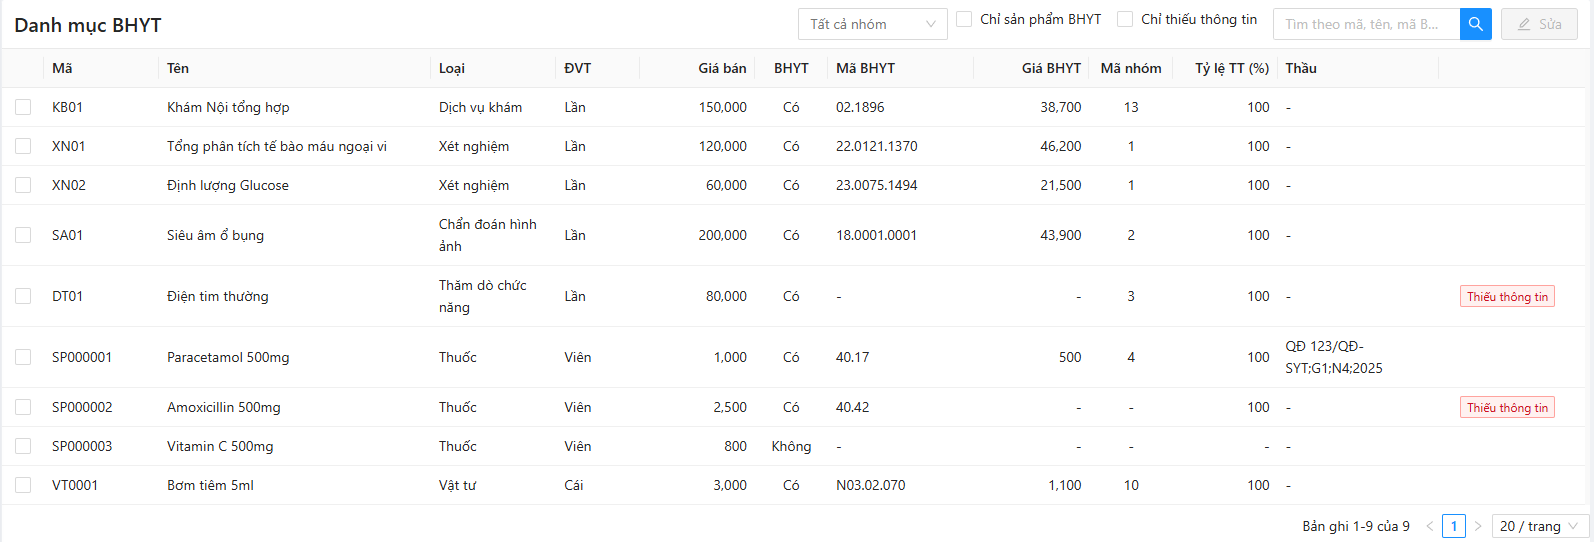The height and width of the screenshot is (542, 1594).
Task: Click the Danh mục BHYT page title
Action: point(88,25)
